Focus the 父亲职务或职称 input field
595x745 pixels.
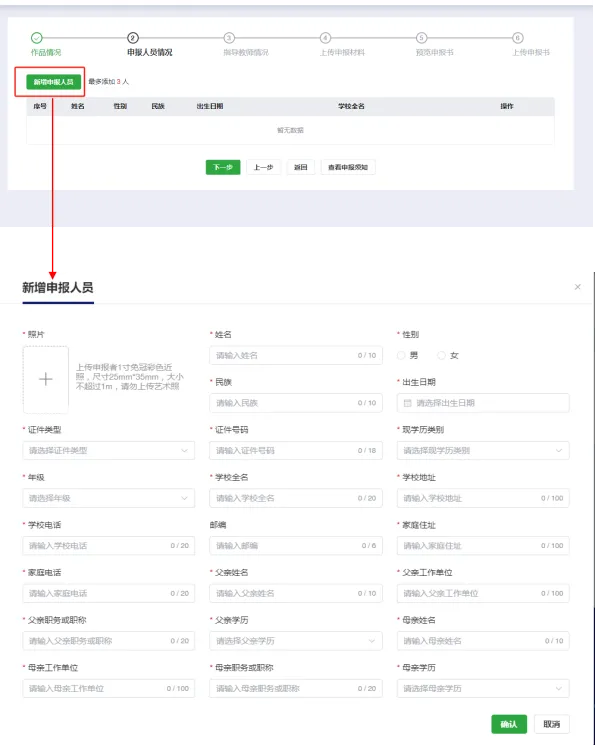pyautogui.click(x=108, y=641)
